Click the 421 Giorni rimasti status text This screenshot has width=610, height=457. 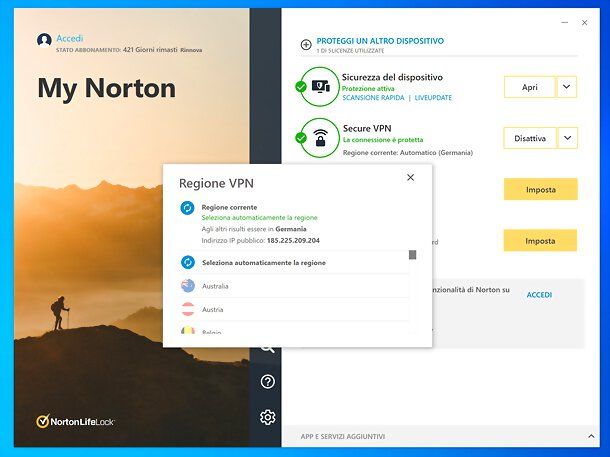click(x=150, y=50)
